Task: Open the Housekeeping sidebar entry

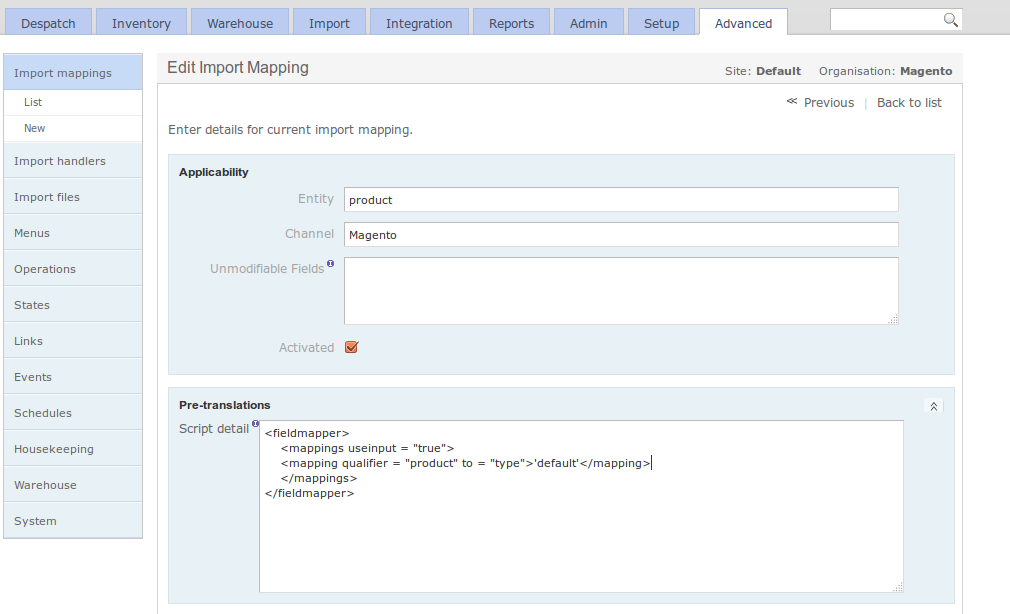Action: coord(54,448)
